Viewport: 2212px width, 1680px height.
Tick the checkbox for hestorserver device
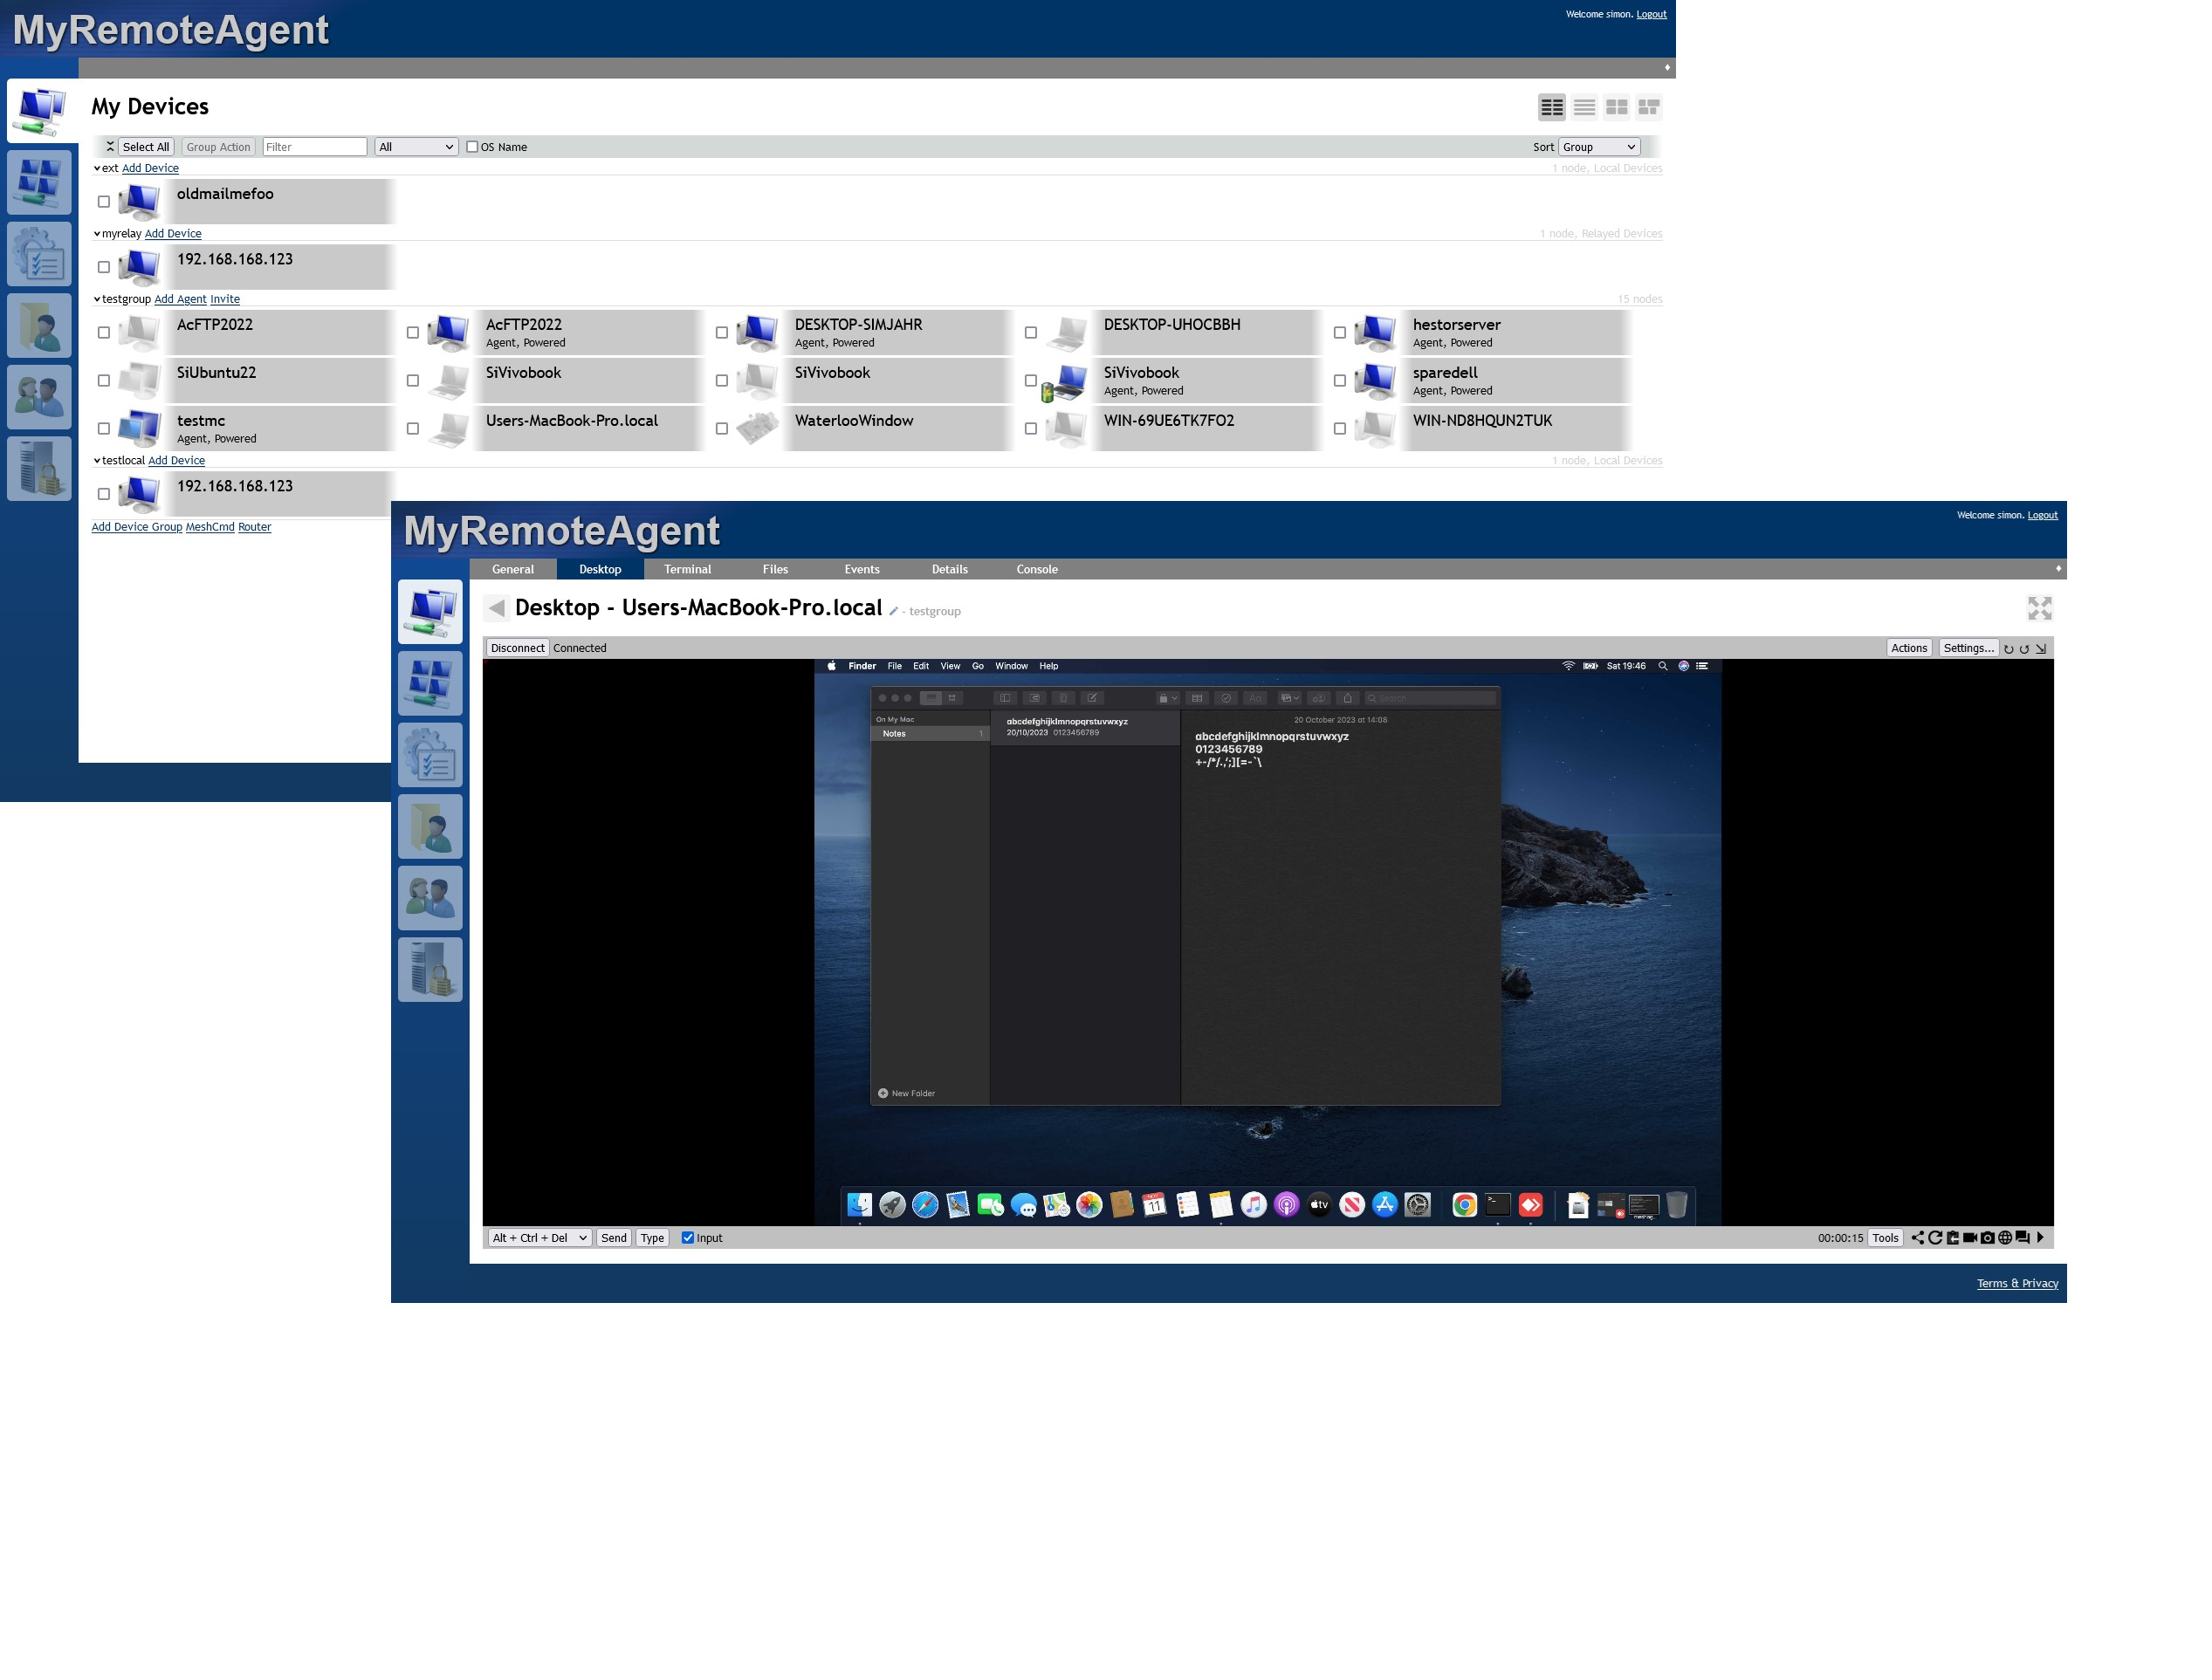(x=1339, y=333)
